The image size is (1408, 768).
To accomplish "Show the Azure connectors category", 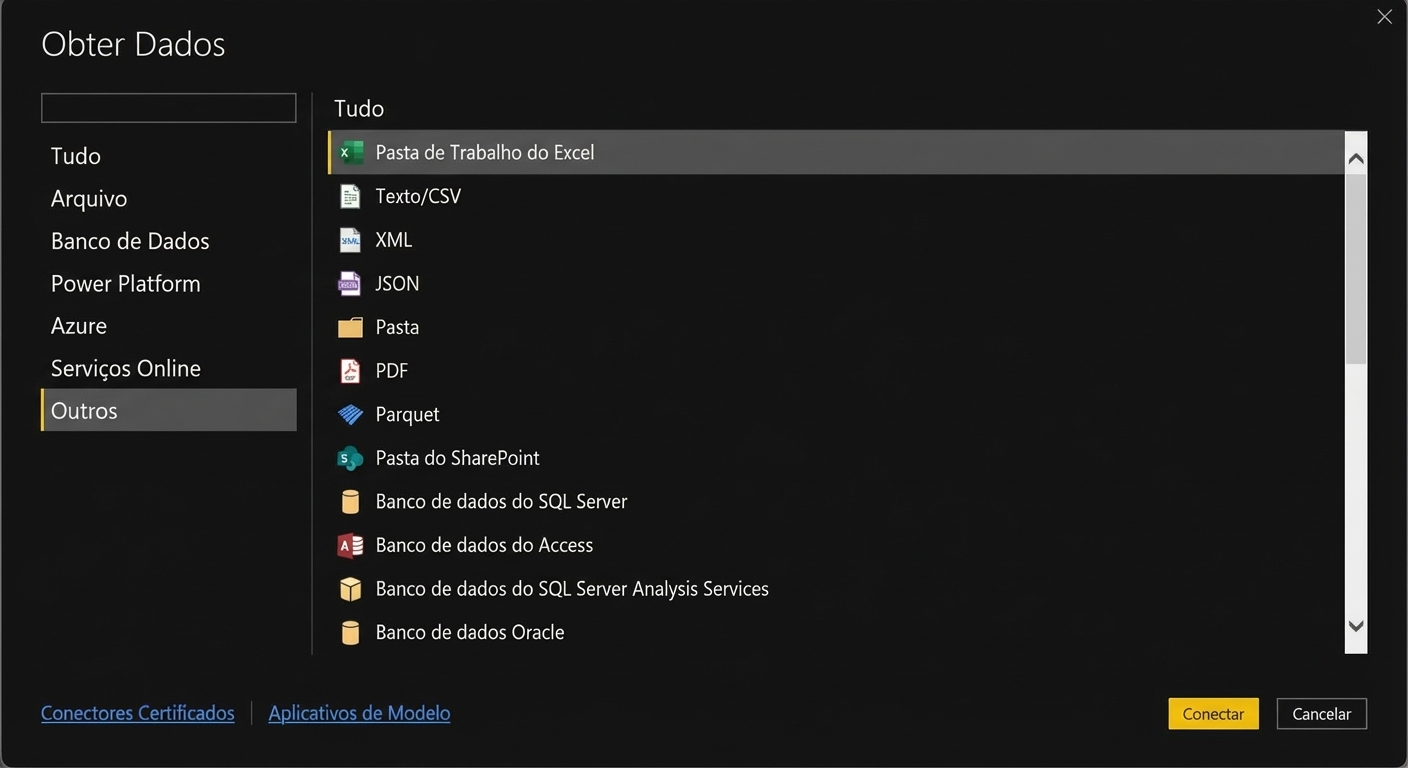I will tap(168, 326).
